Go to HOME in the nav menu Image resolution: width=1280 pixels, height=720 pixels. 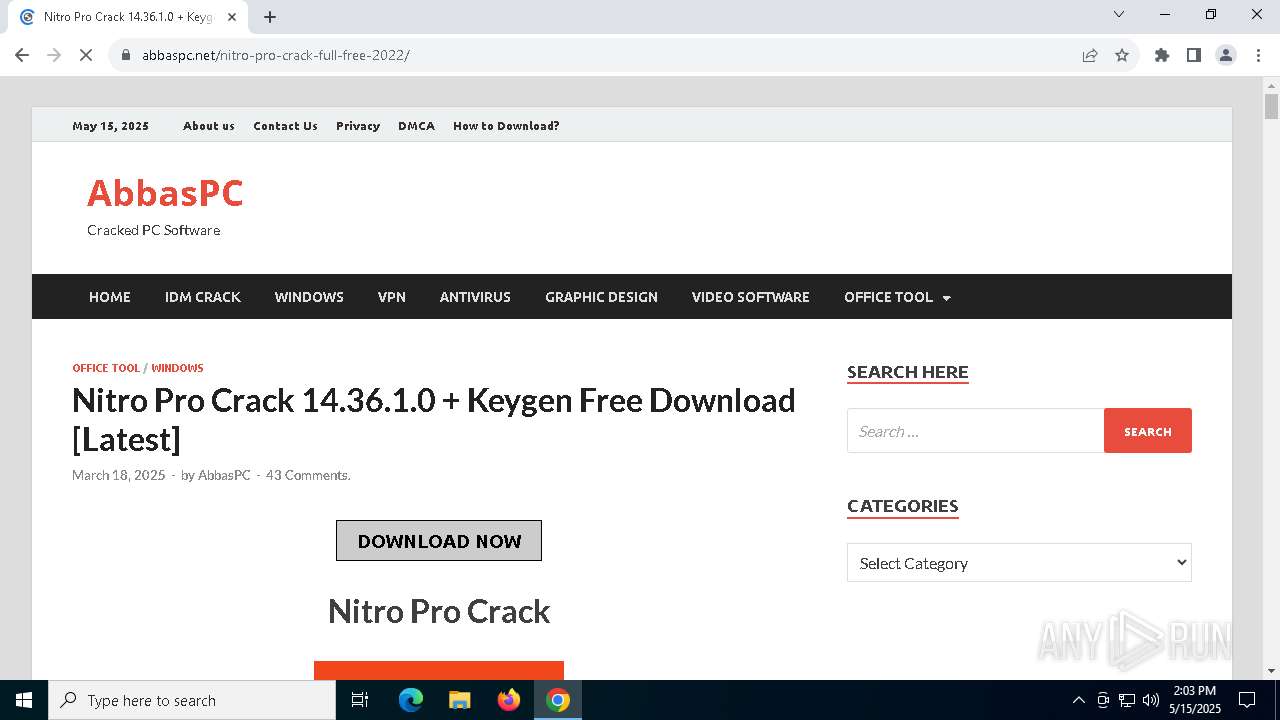coord(110,297)
